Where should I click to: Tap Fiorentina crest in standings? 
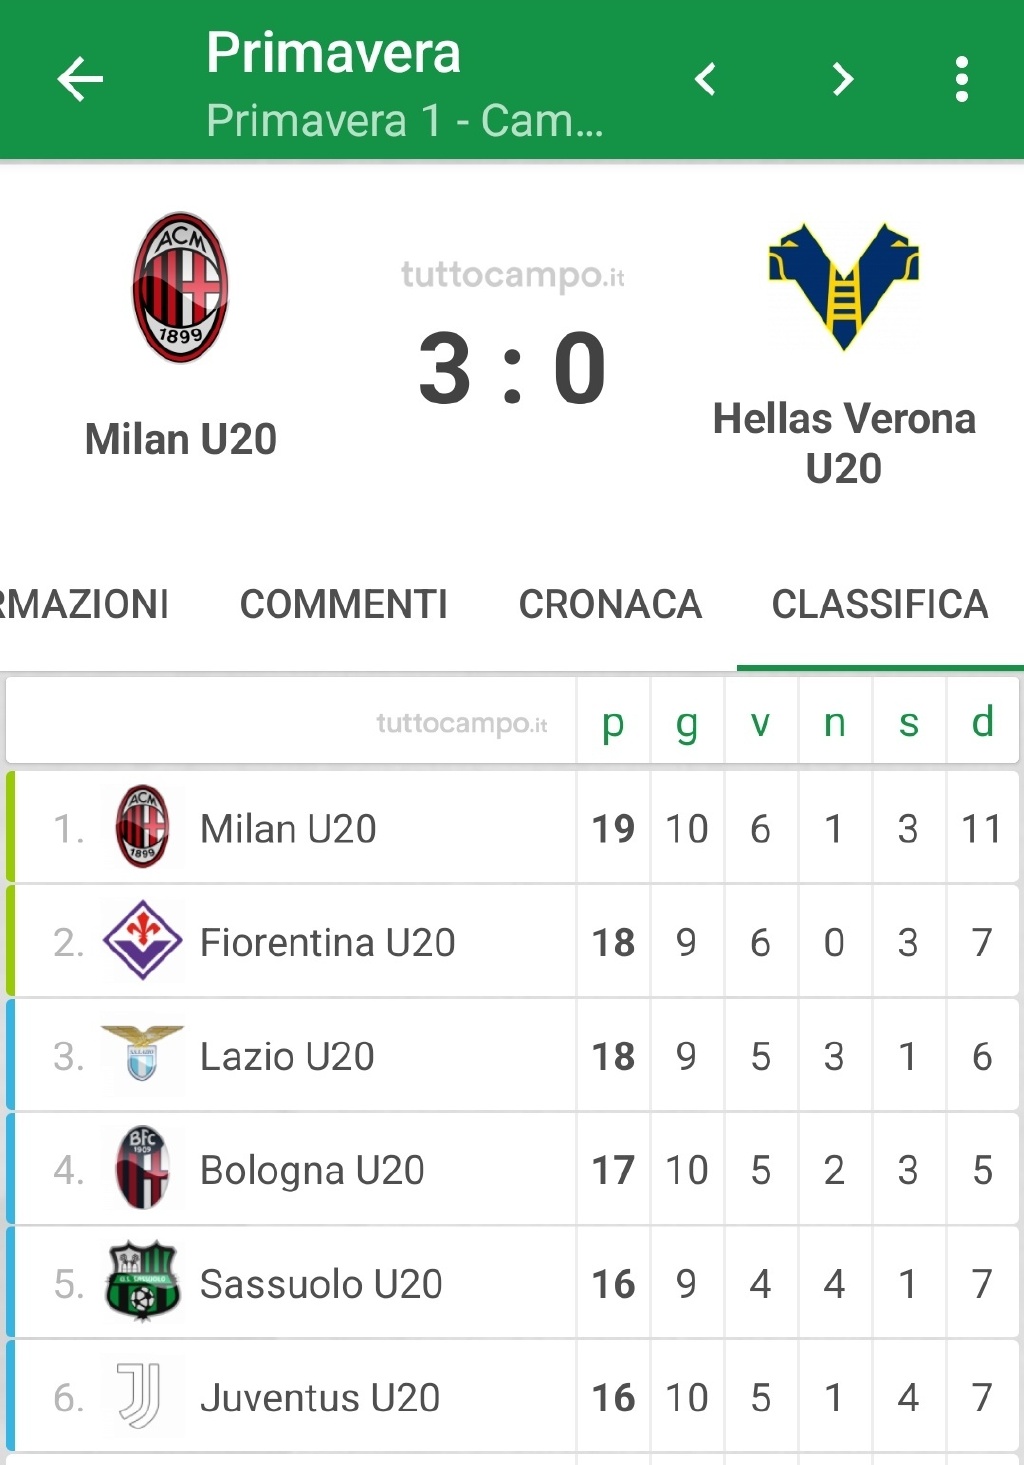click(x=143, y=940)
